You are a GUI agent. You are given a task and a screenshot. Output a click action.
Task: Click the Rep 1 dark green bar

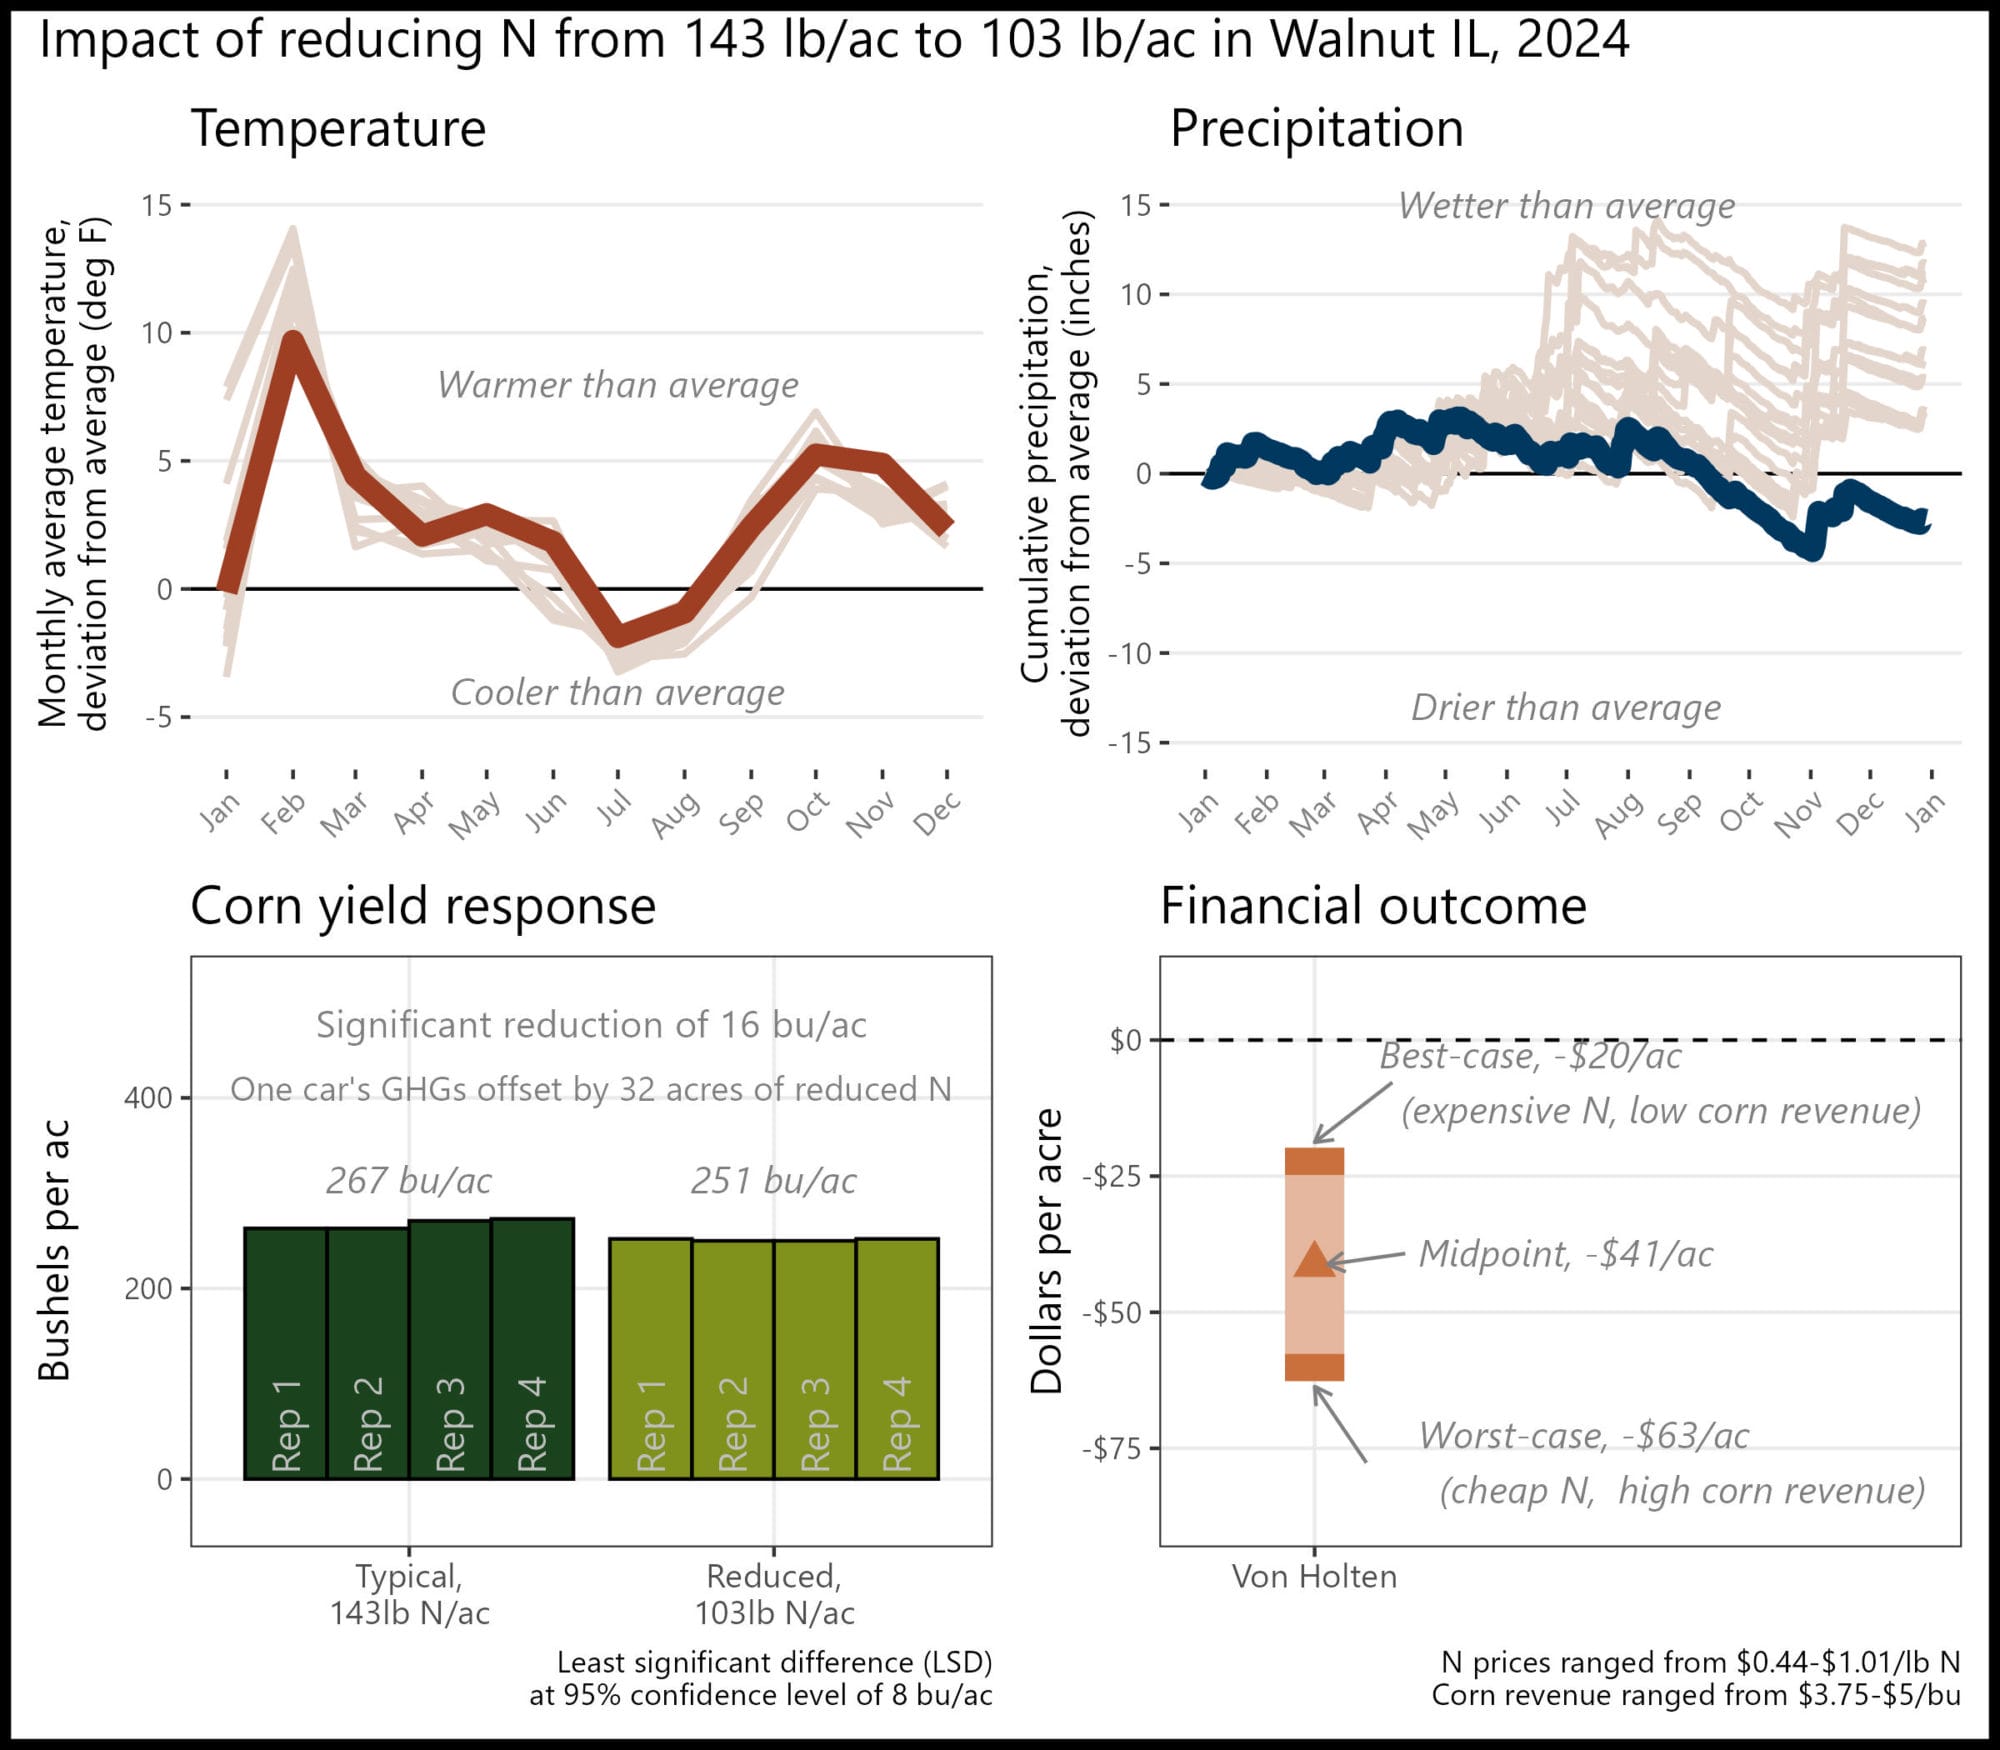point(285,1353)
